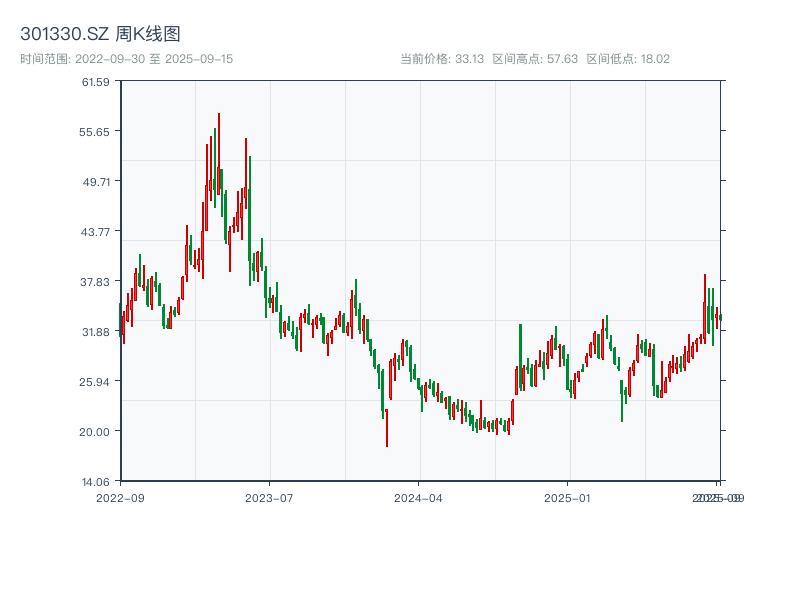
Task: Click the y-axis label 49.71
Action: (x=96, y=182)
